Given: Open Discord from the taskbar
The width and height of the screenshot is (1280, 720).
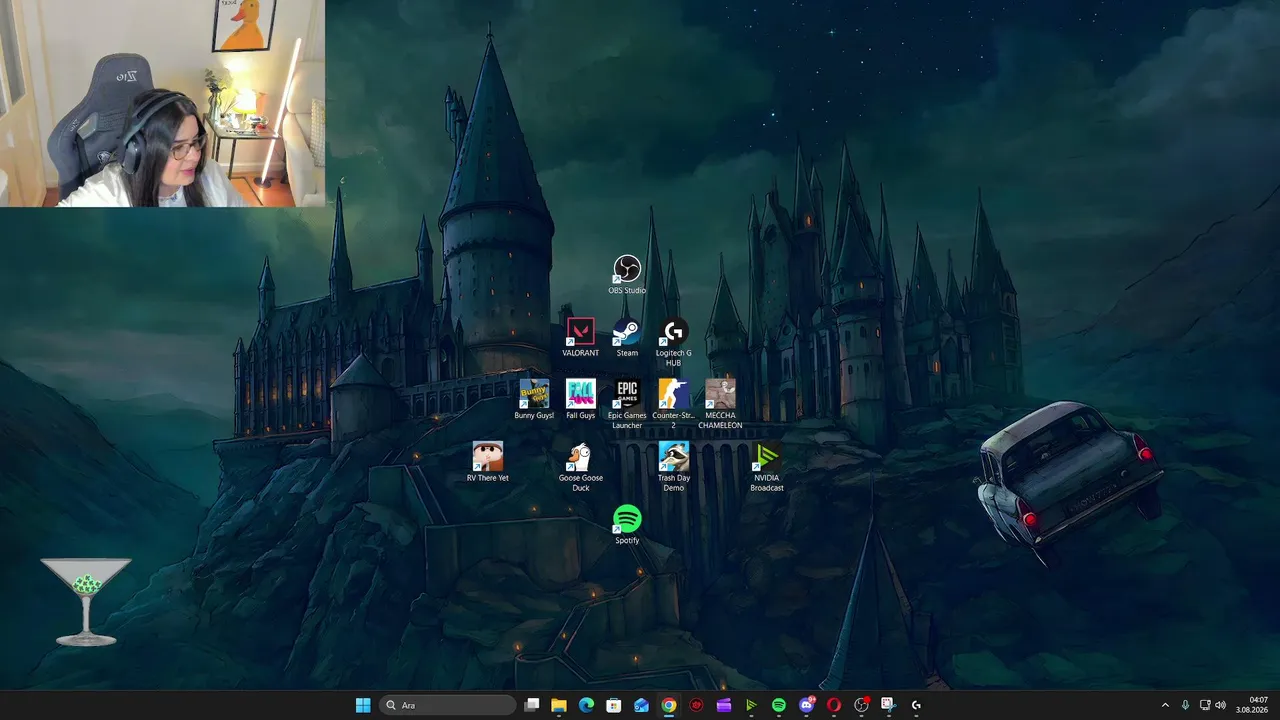Looking at the screenshot, I should (x=806, y=705).
